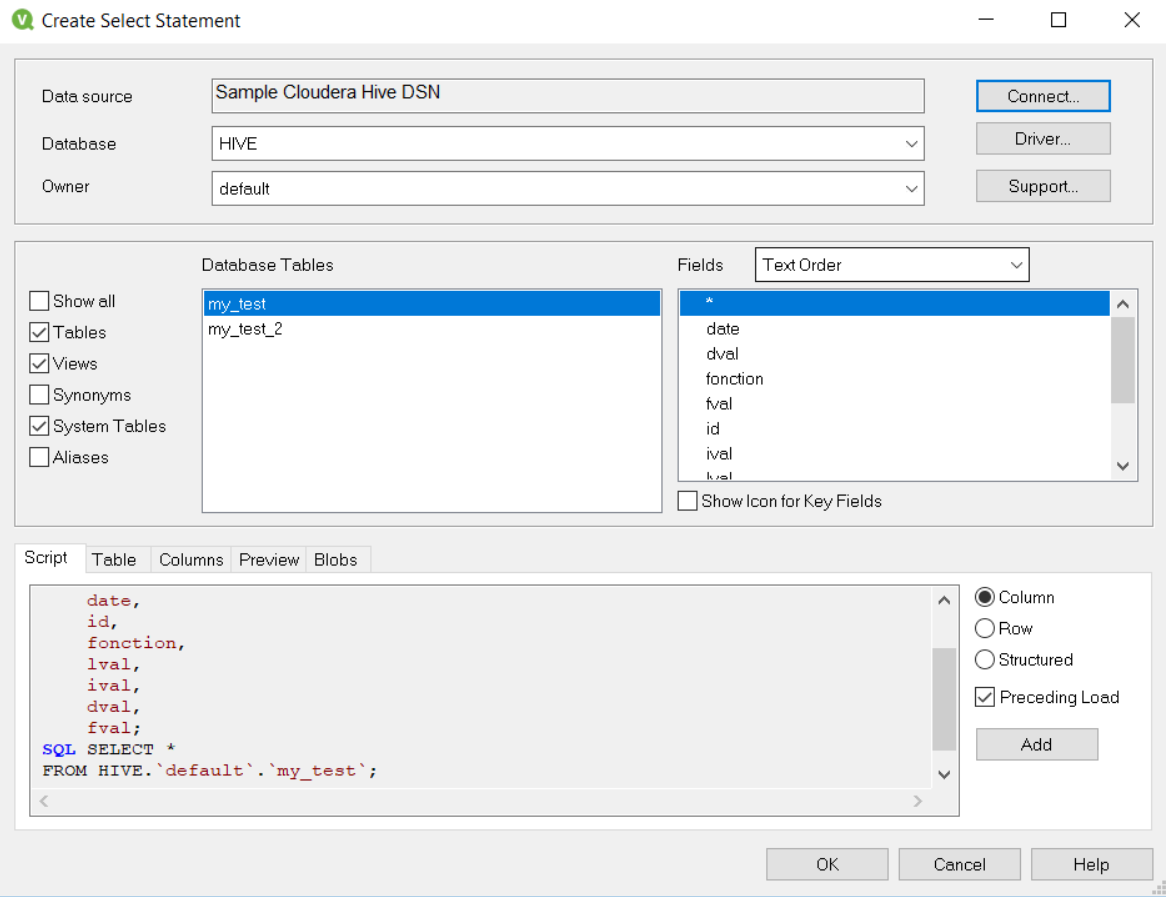The width and height of the screenshot is (1166, 897).
Task: Open the Owner dropdown showing default
Action: coord(567,189)
